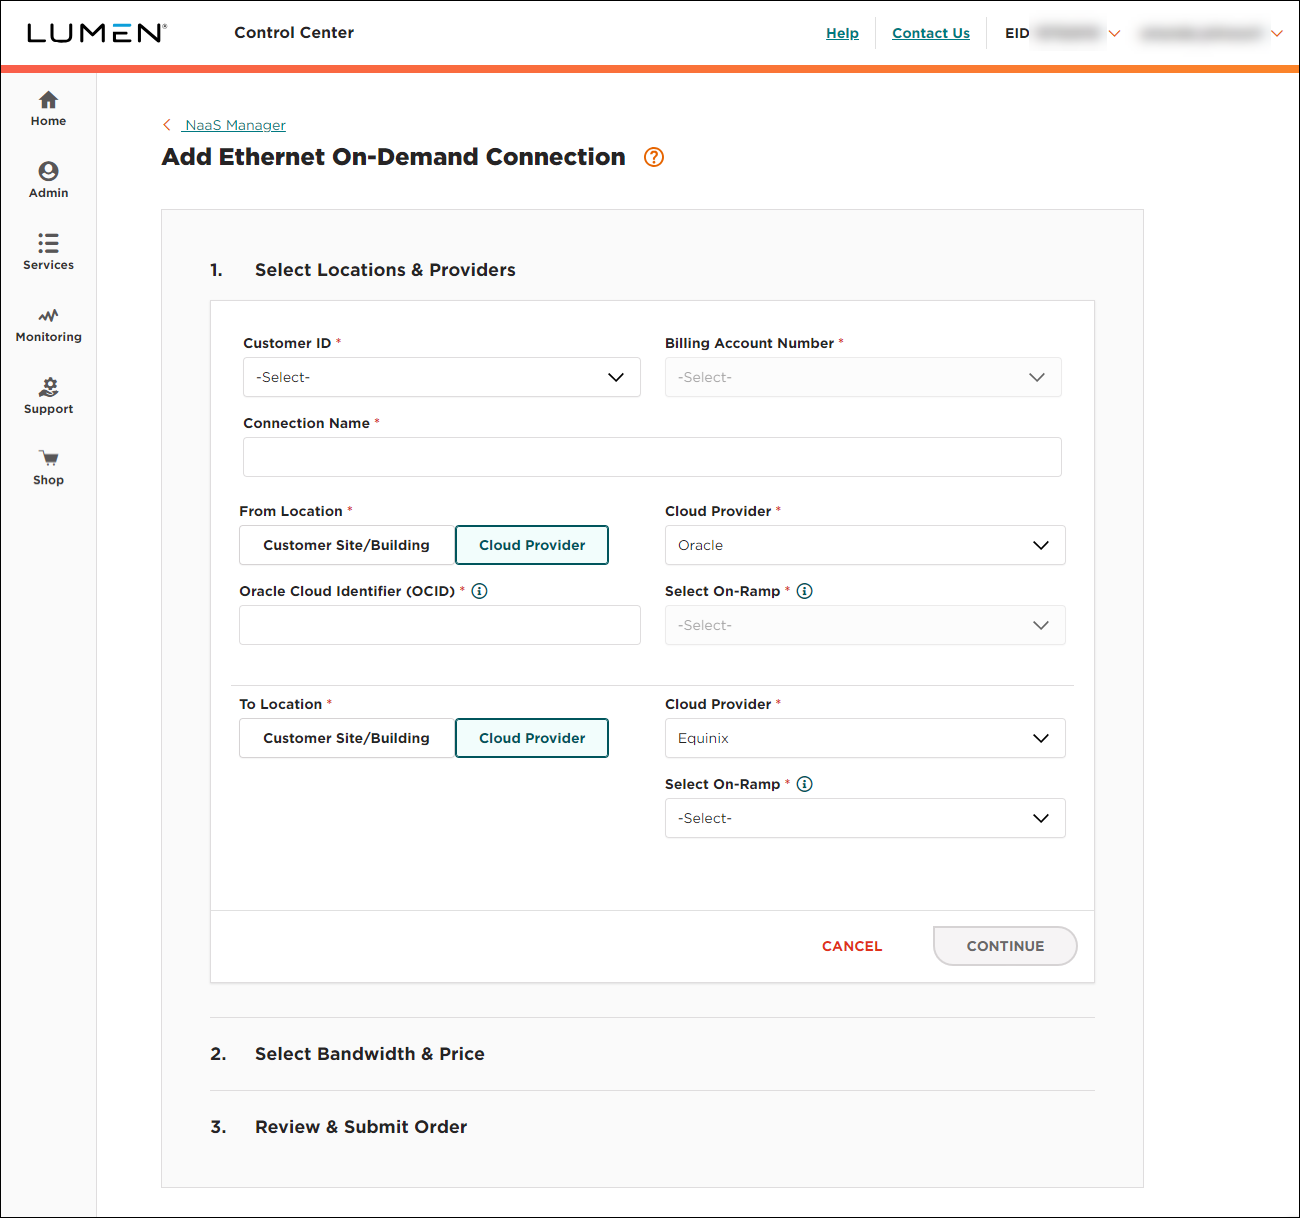The height and width of the screenshot is (1218, 1300).
Task: Expand the EID account dropdown
Action: (x=1114, y=33)
